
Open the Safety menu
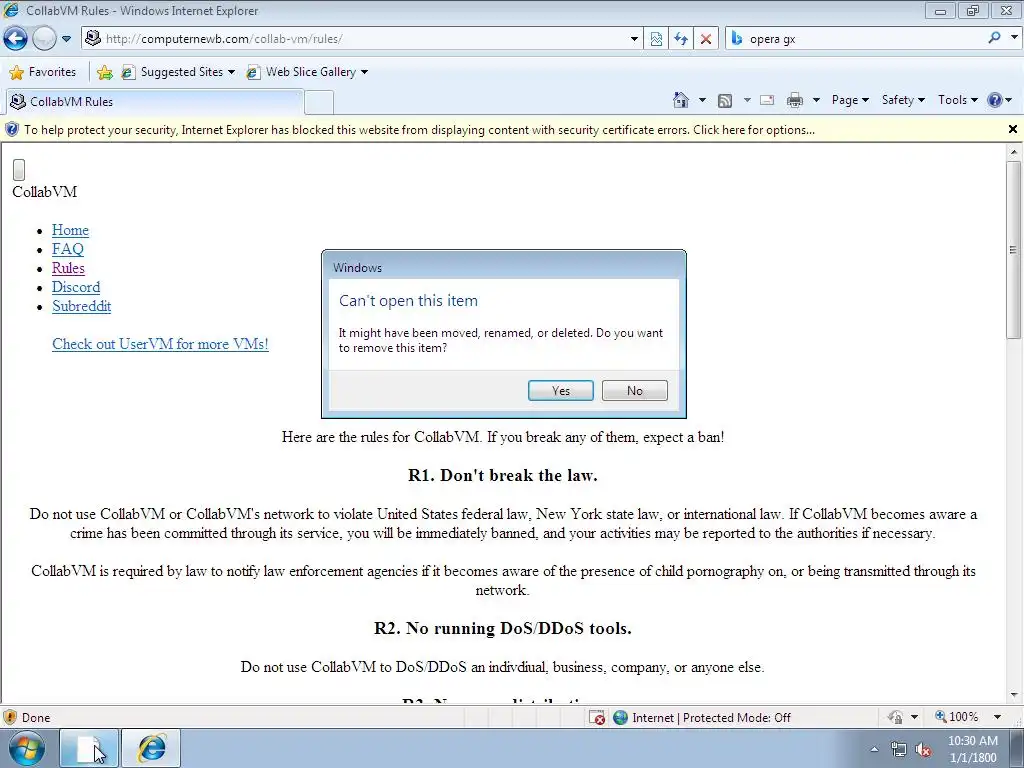click(903, 100)
